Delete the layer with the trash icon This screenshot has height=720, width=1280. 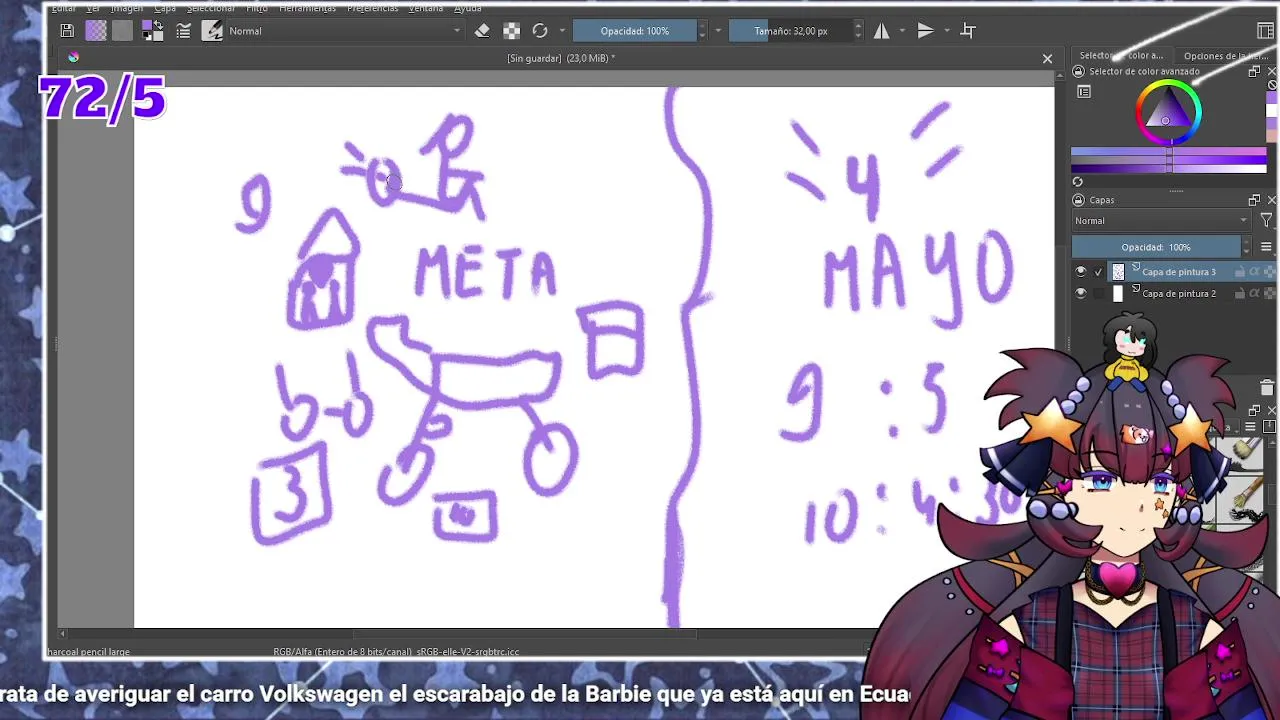(x=1267, y=389)
